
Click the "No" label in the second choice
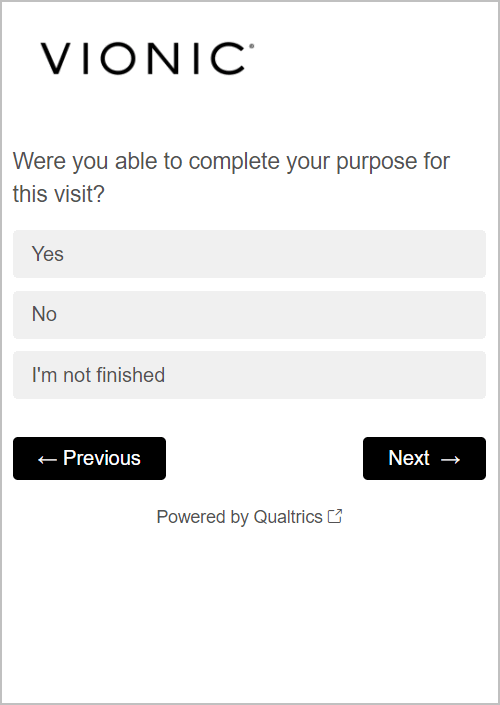[x=44, y=314]
